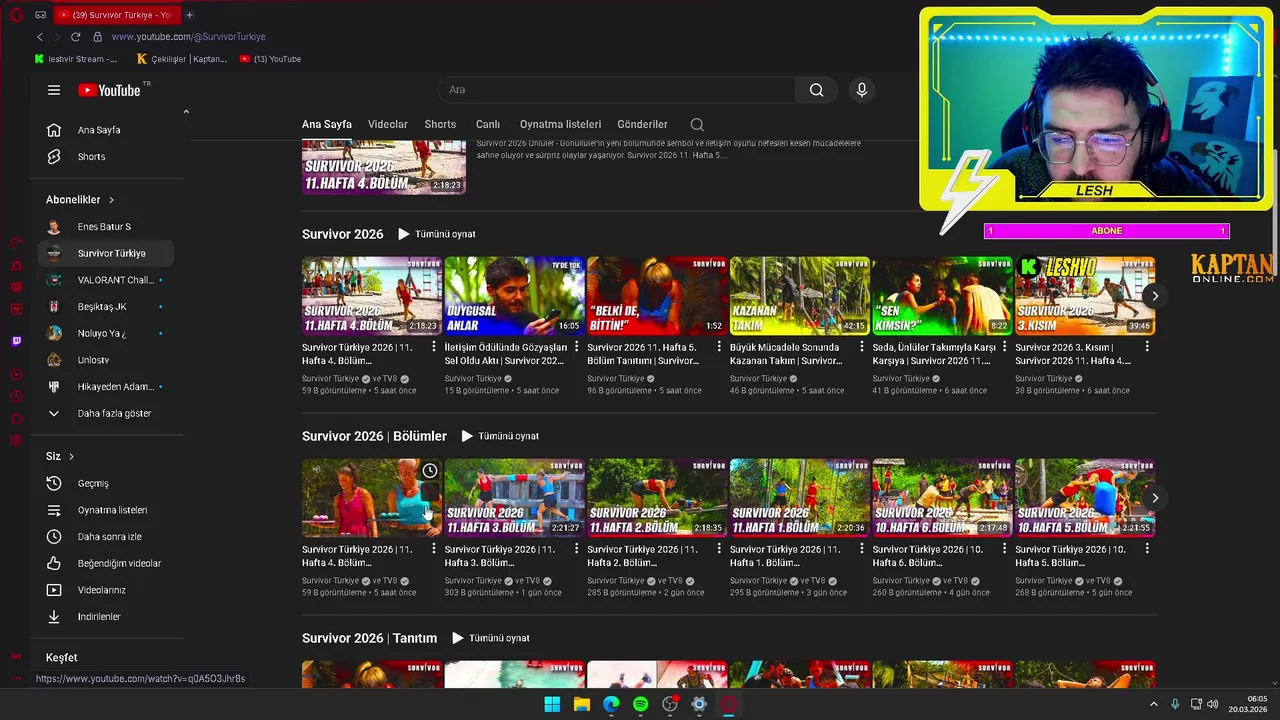Open taskbar Settings gear app
1280x720 pixels.
pyautogui.click(x=699, y=704)
